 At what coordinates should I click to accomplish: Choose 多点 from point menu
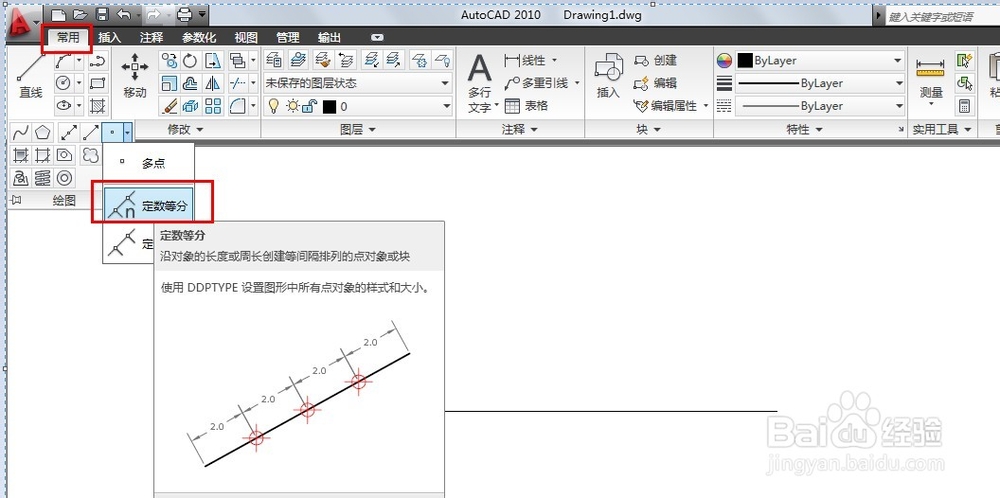coord(148,163)
